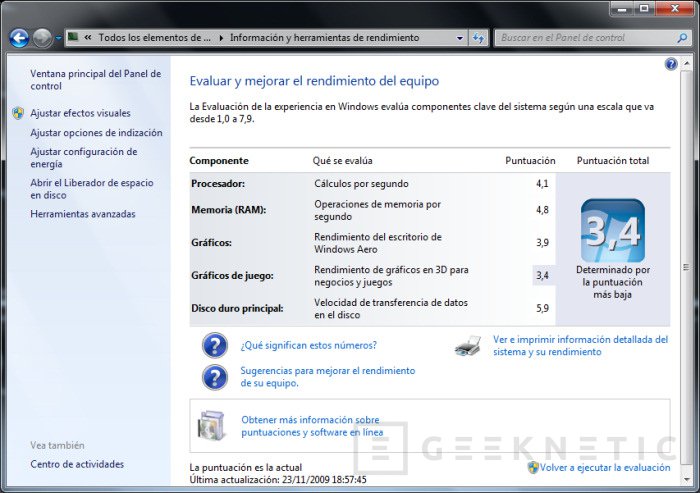Click the scrollbar down arrow
The height and width of the screenshot is (493, 700).
pos(687,480)
